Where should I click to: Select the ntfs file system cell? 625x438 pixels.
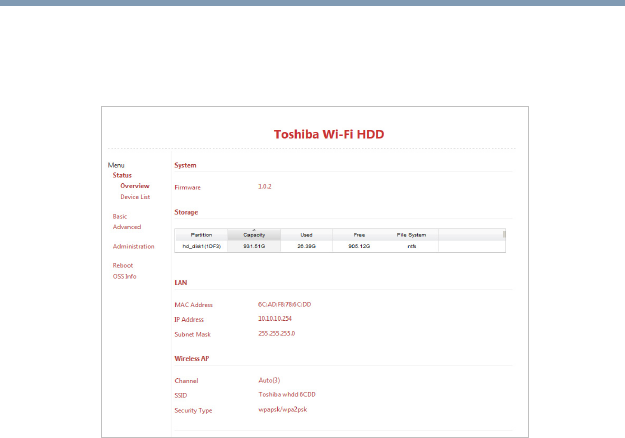tap(411, 246)
